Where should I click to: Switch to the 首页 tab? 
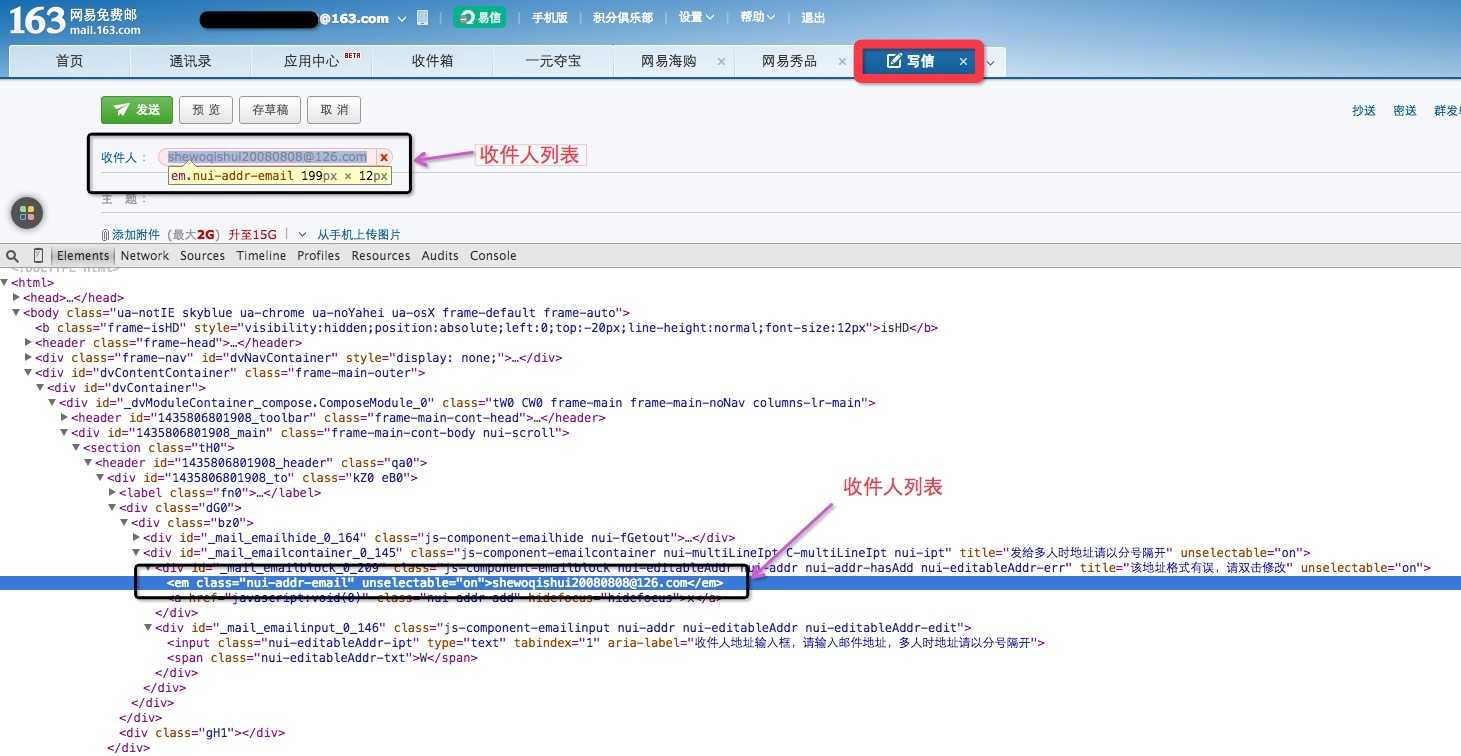click(x=70, y=61)
